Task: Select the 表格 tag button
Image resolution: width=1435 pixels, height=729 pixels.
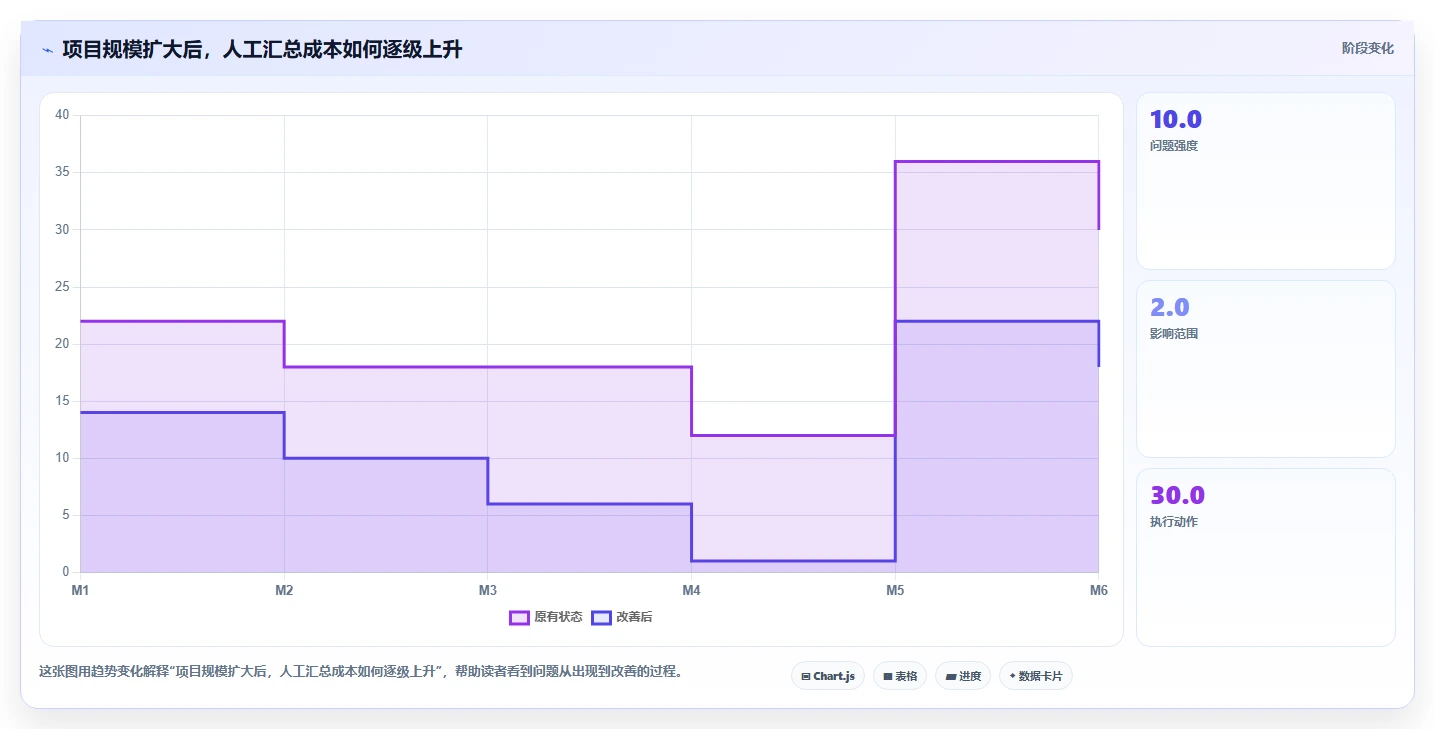Action: tap(900, 676)
